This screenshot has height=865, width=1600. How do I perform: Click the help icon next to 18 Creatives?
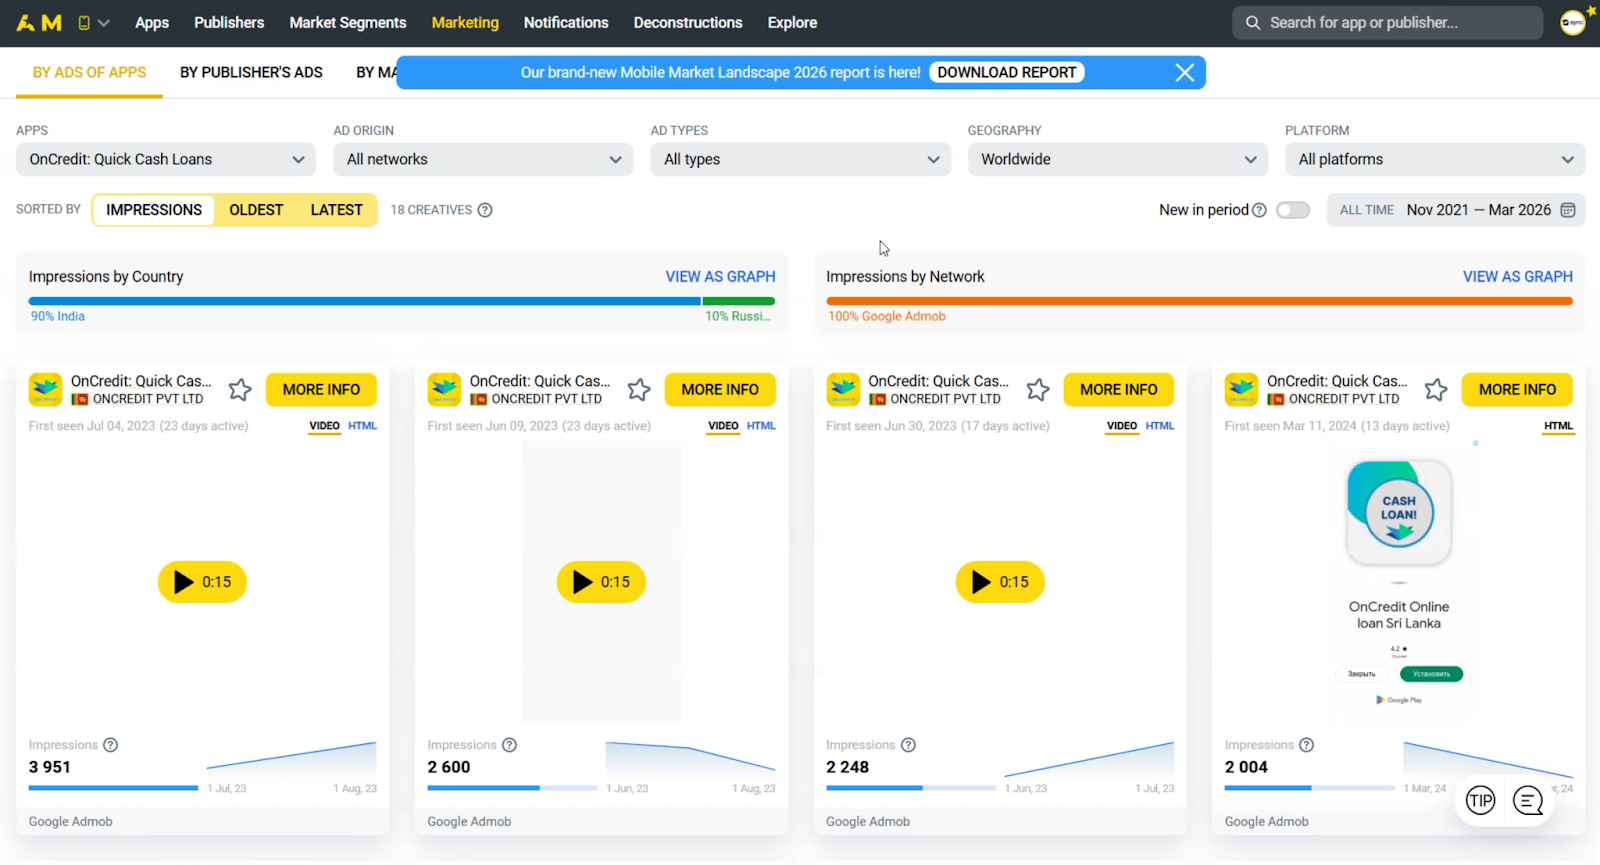pos(485,210)
